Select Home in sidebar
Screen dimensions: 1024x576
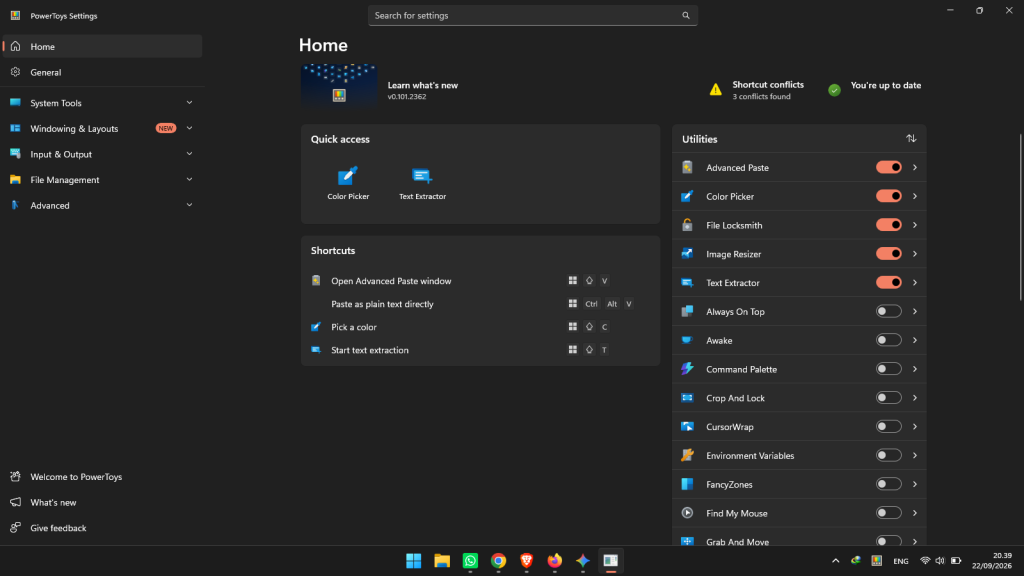click(102, 46)
